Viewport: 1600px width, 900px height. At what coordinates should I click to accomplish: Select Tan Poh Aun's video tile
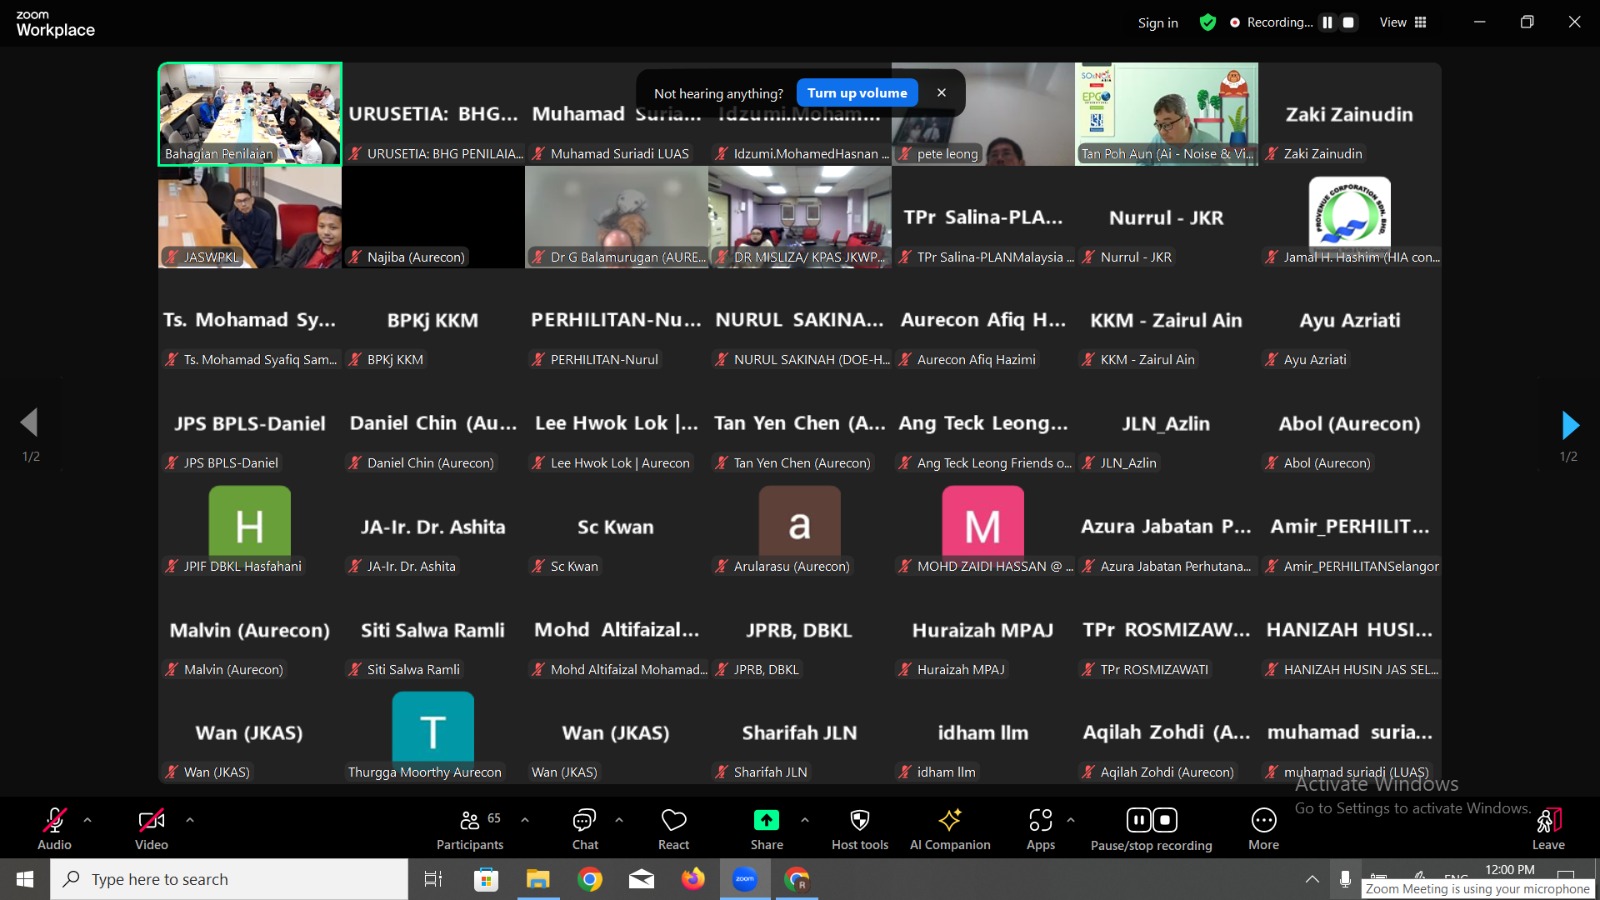(x=1166, y=114)
